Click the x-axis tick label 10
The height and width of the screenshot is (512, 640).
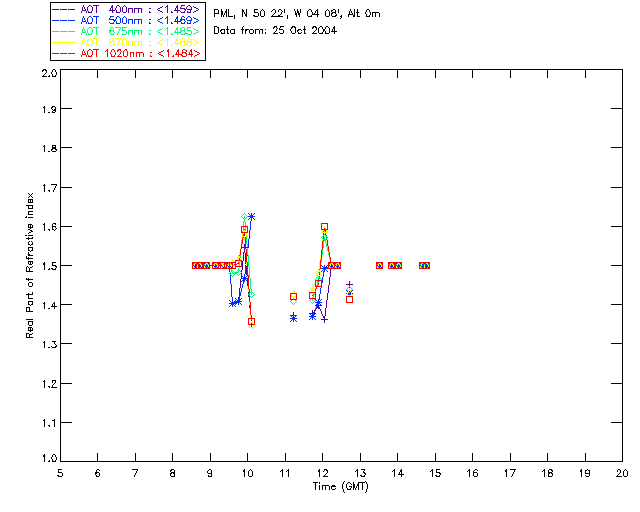coord(247,473)
